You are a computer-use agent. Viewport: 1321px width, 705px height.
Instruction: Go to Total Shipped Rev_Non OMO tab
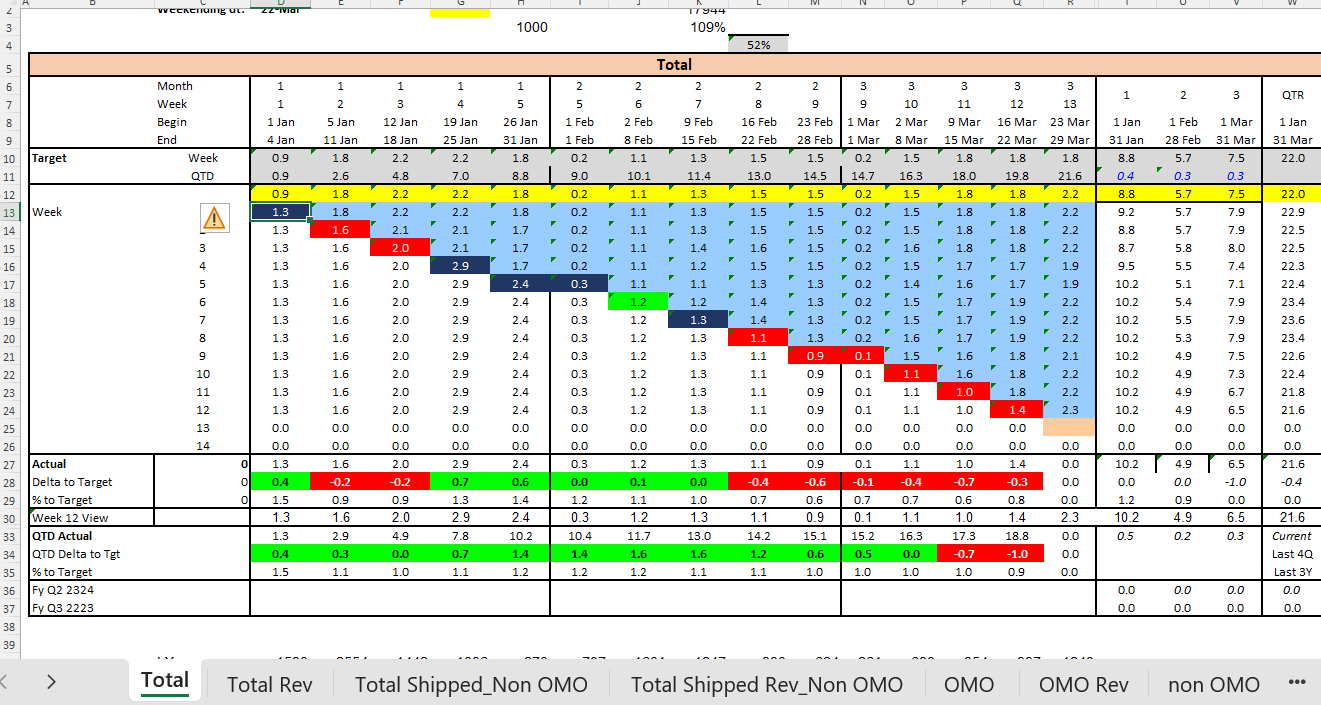pyautogui.click(x=766, y=684)
